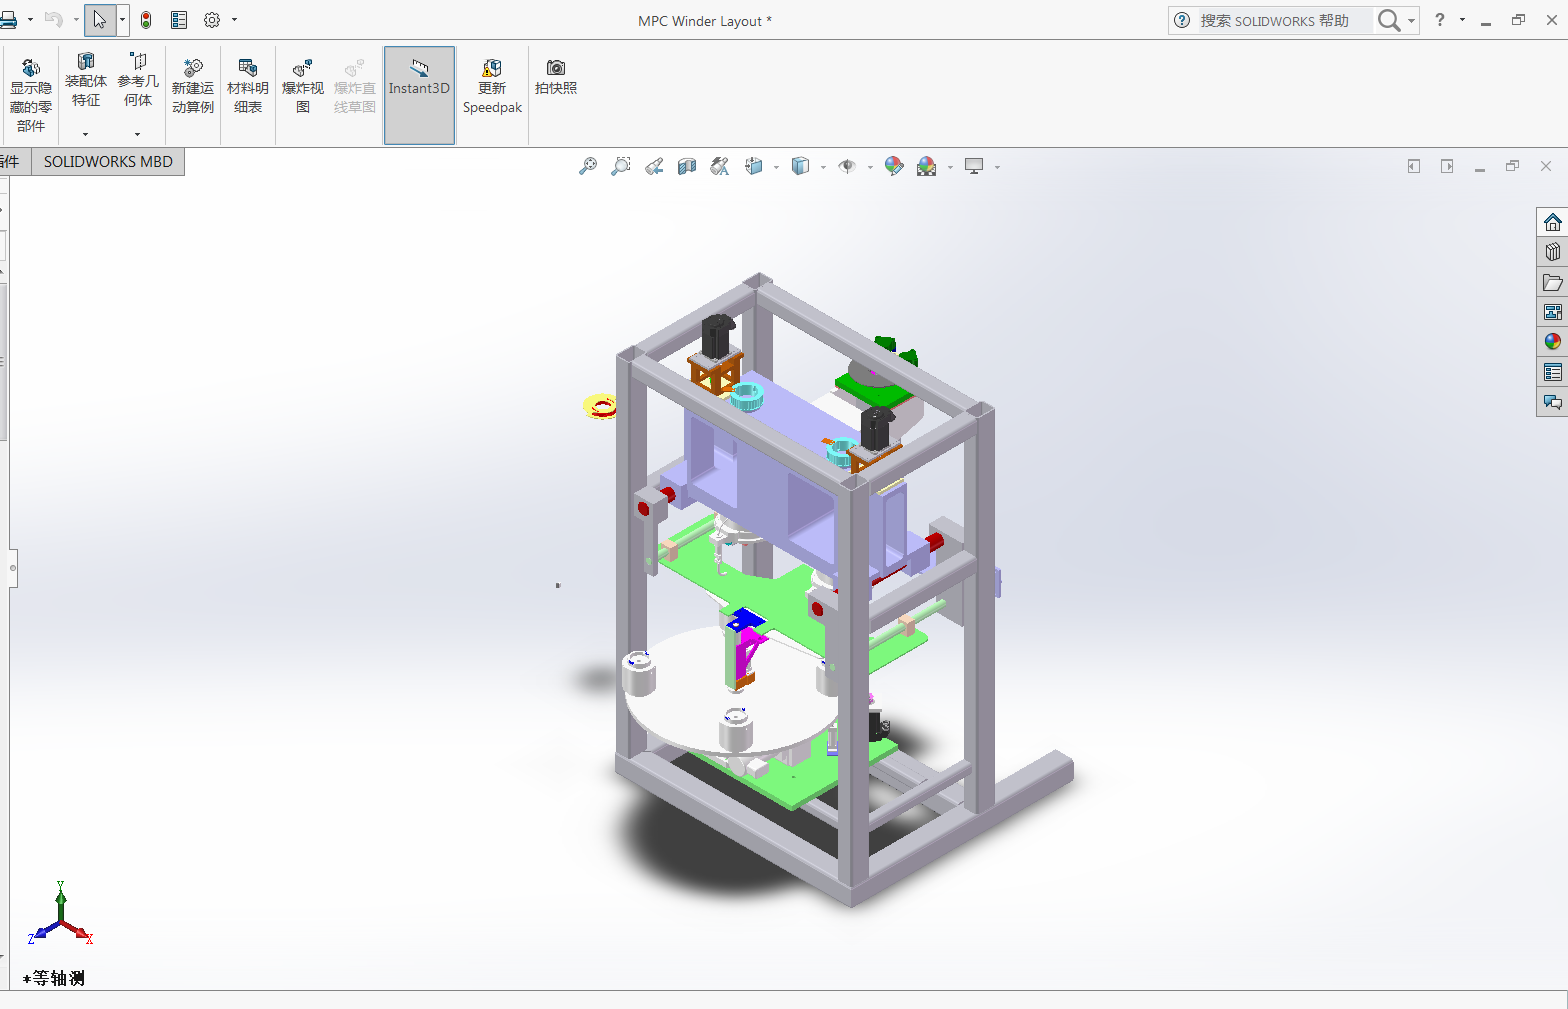Click 拍快照 (Take Snapshot) camera icon
The image size is (1568, 1009).
click(556, 77)
